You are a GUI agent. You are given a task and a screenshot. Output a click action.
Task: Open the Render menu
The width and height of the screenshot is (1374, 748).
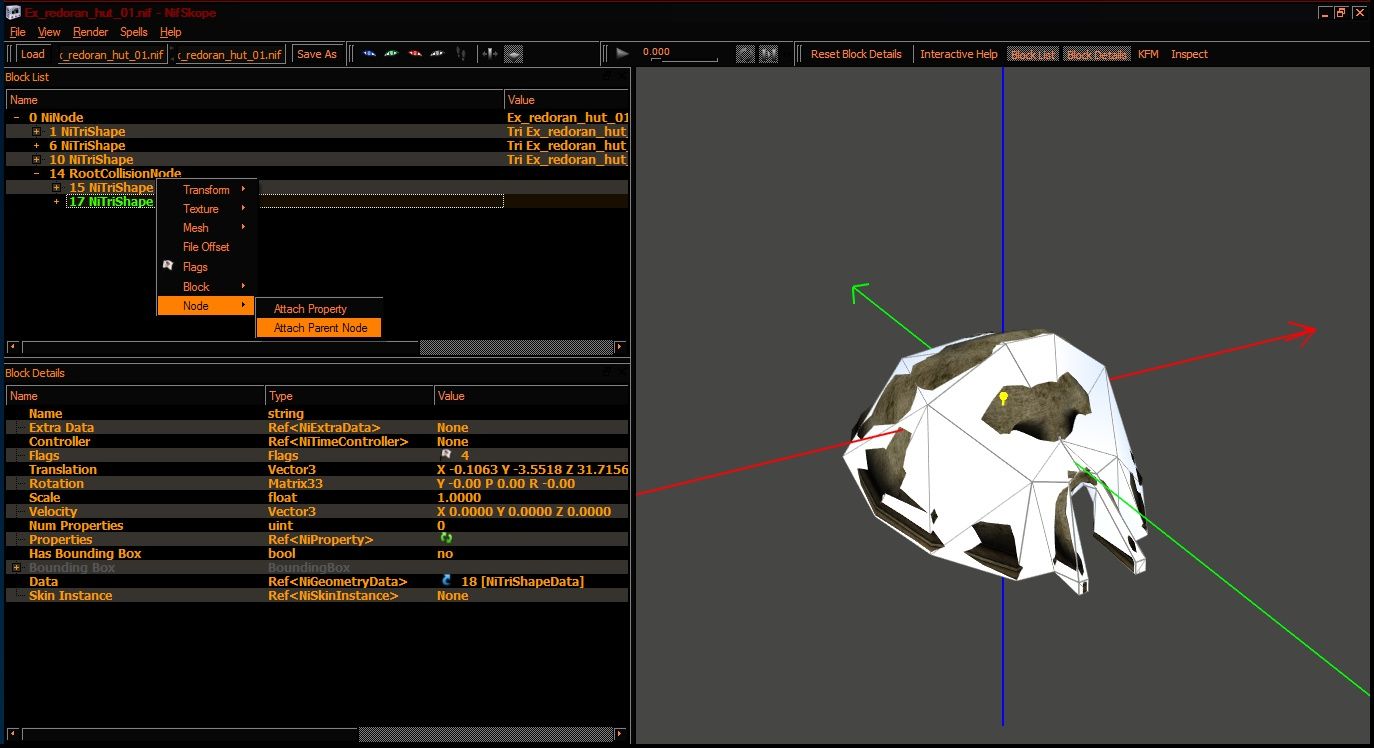pyautogui.click(x=91, y=32)
